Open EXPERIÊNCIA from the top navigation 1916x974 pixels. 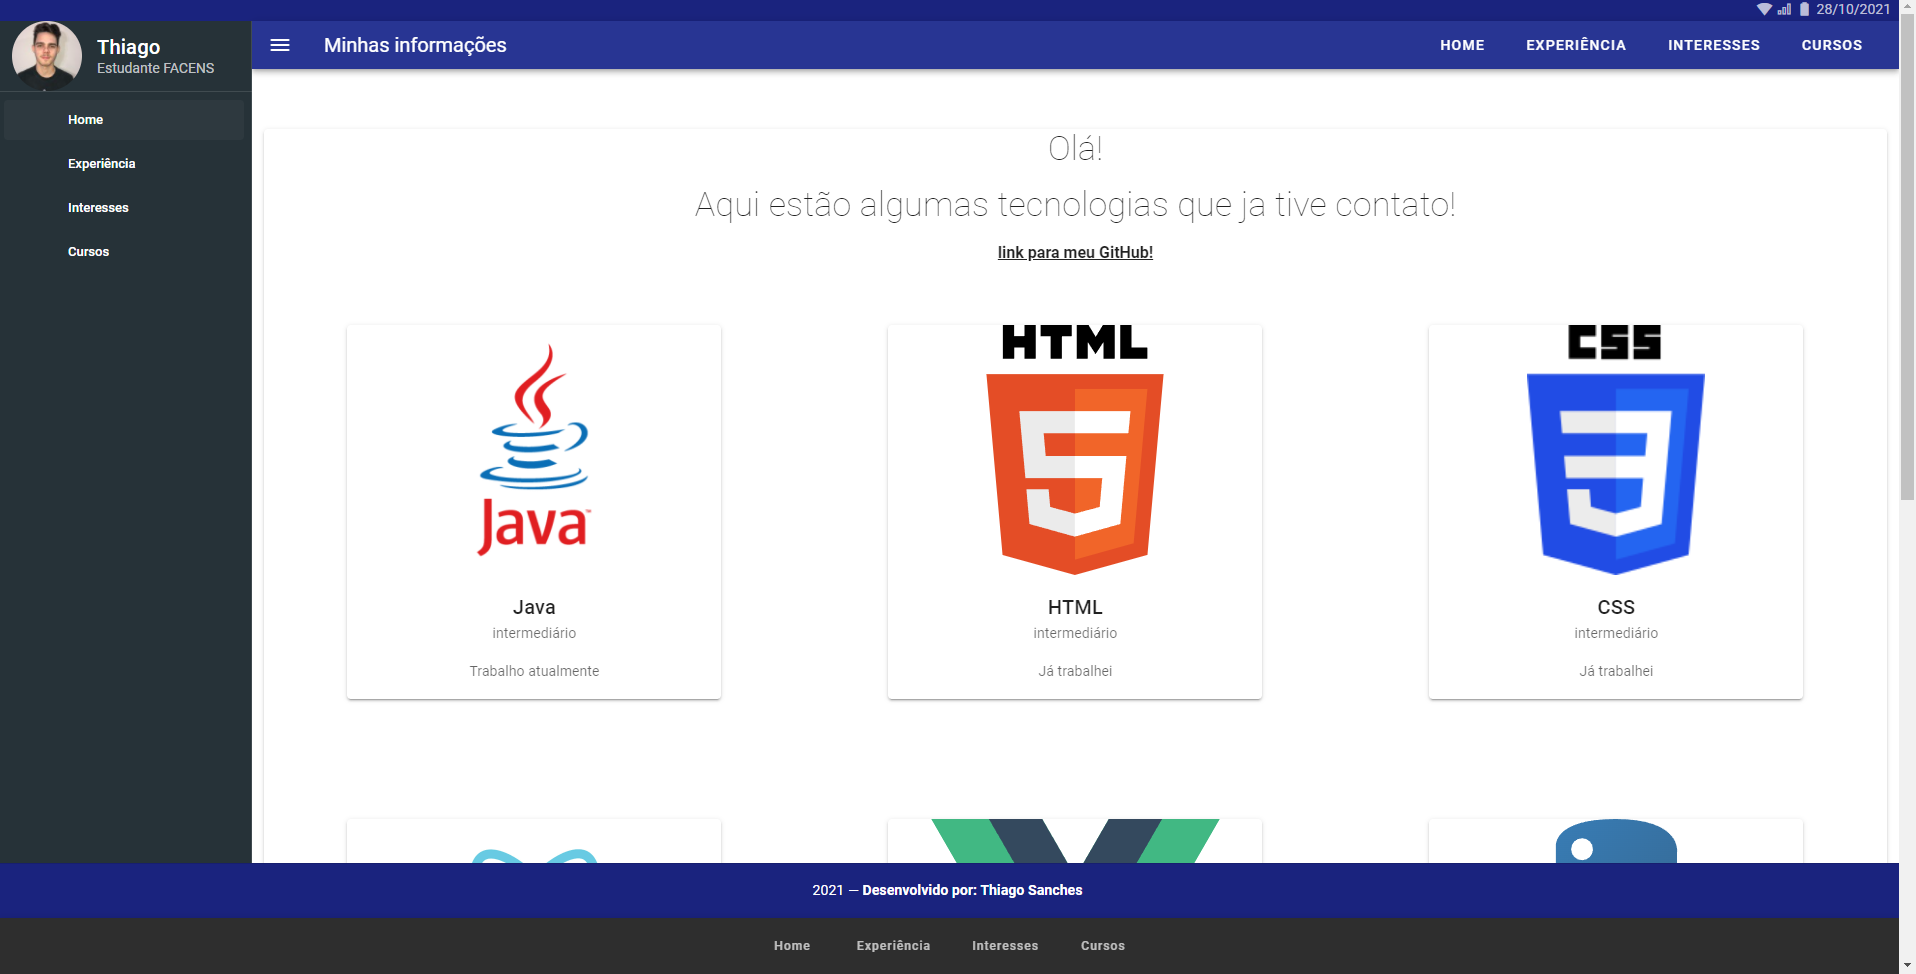click(1576, 45)
